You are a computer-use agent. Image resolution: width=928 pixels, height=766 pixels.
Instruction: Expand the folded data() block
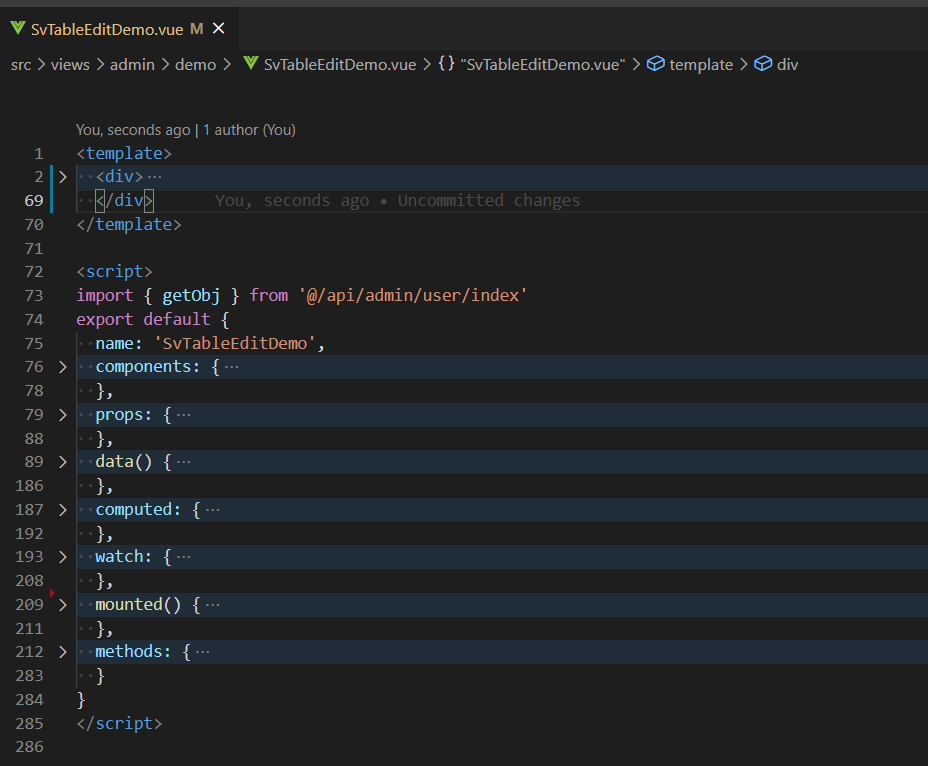pyautogui.click(x=63, y=462)
